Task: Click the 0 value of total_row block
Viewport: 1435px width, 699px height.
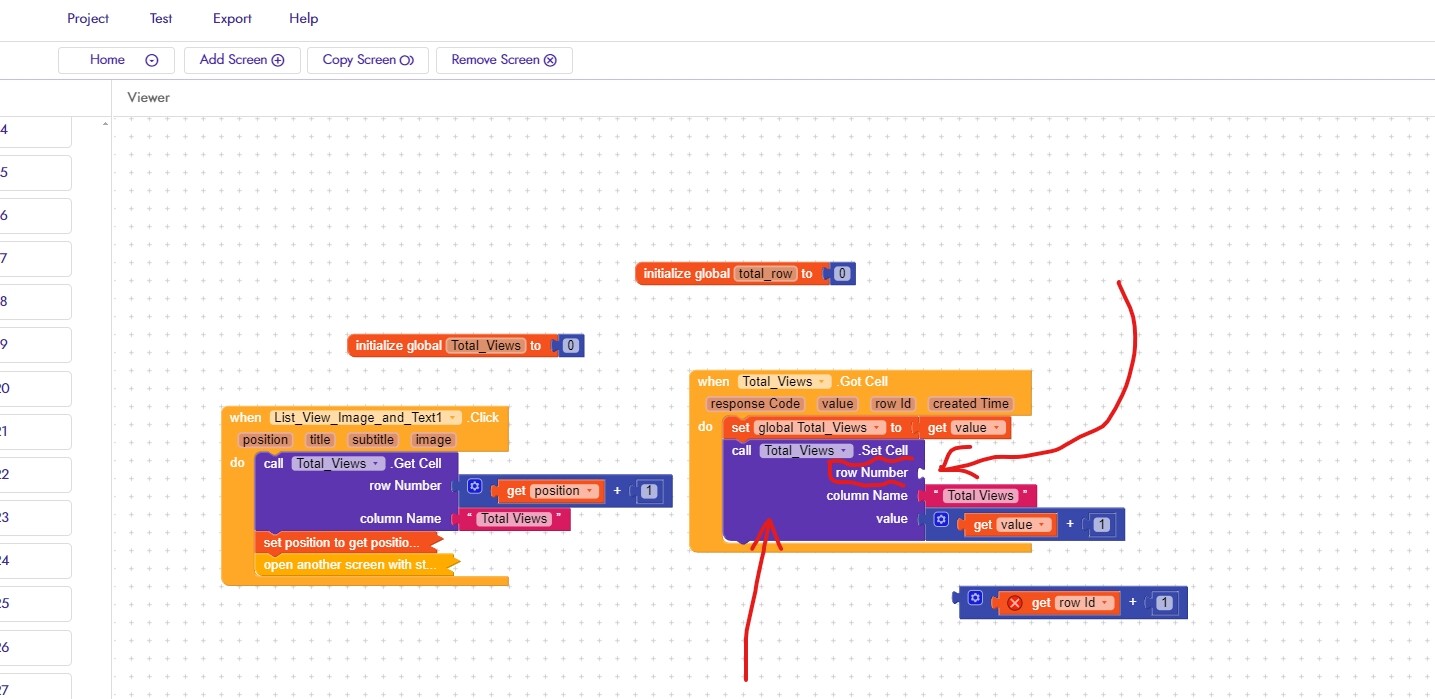Action: pos(842,273)
